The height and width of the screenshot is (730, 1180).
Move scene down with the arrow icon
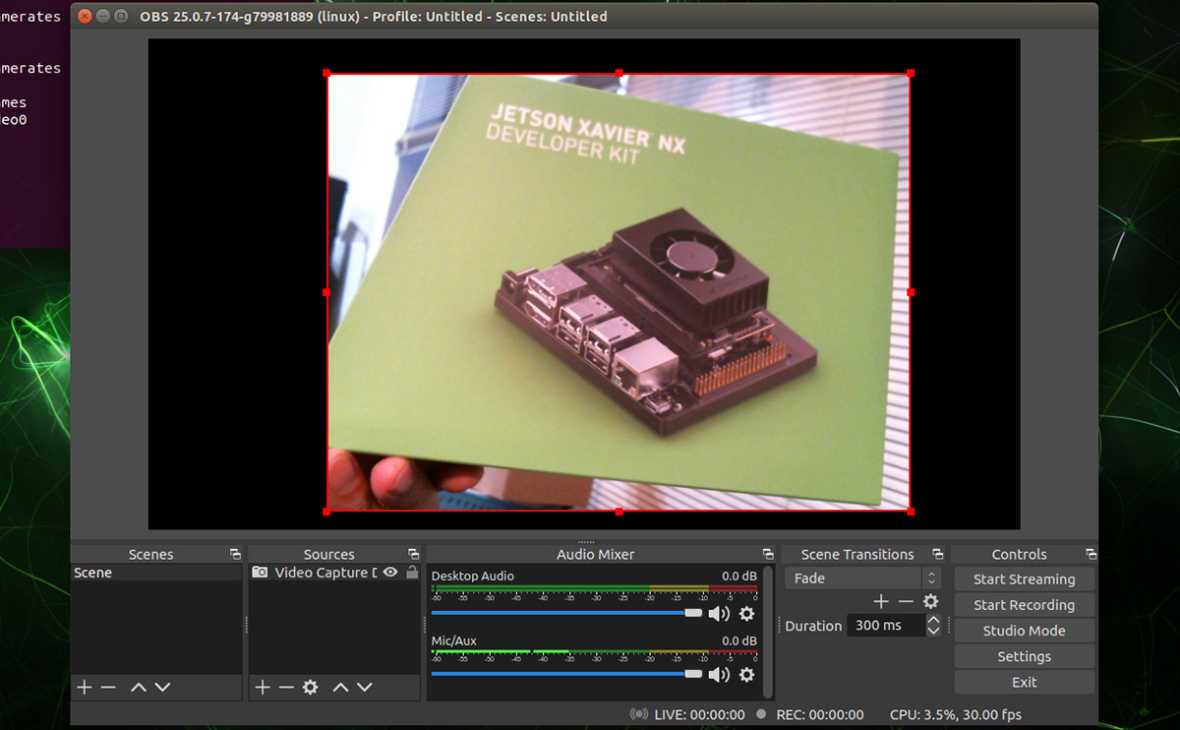[x=163, y=687]
